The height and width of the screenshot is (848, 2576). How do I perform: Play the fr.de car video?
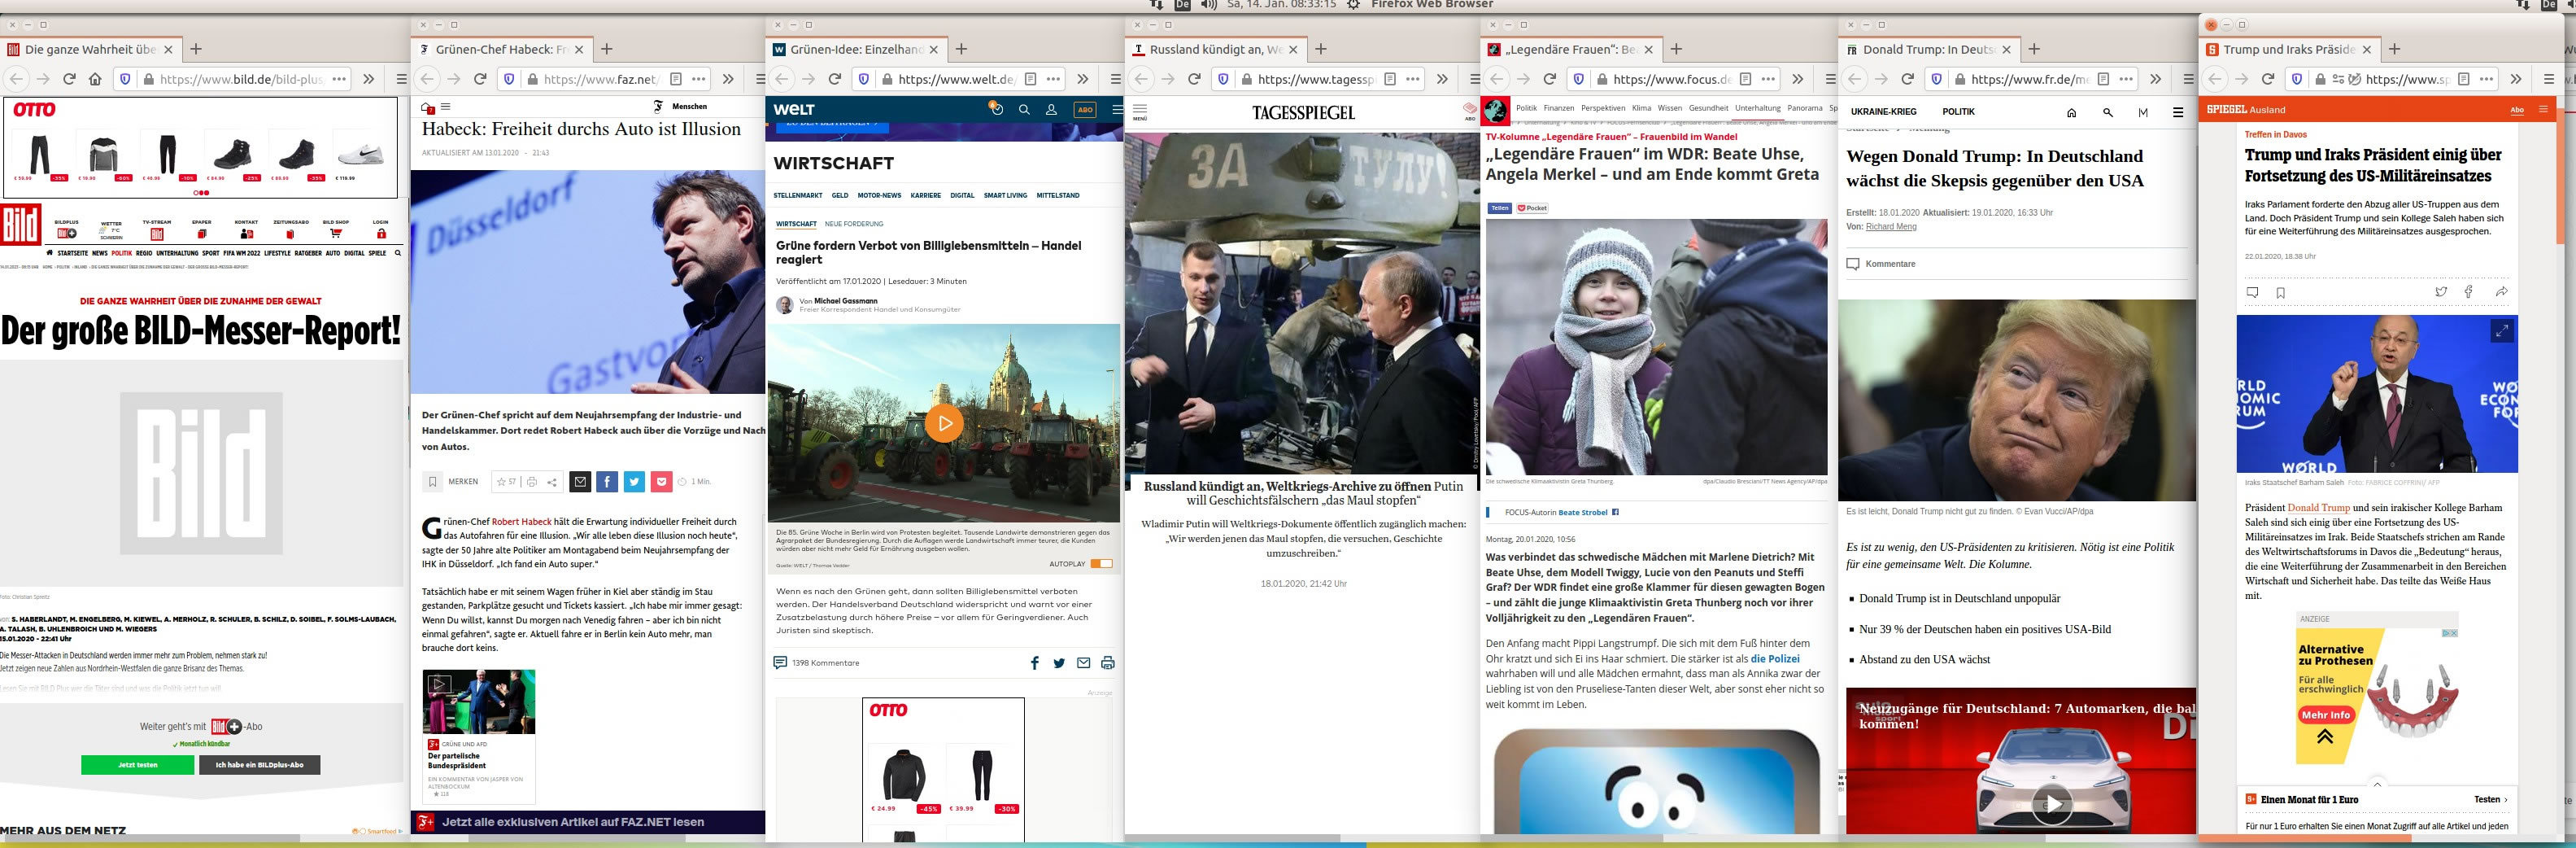pyautogui.click(x=2052, y=804)
